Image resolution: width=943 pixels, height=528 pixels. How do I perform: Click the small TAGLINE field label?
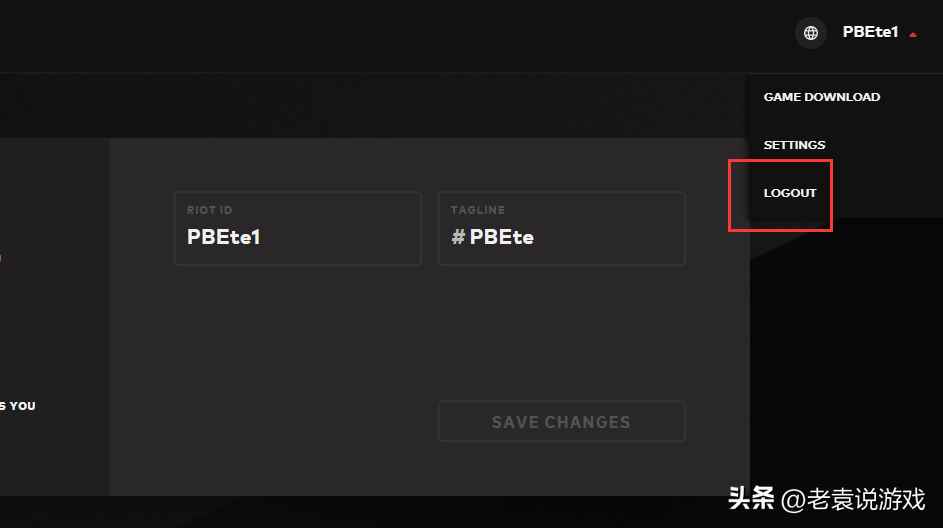click(477, 210)
